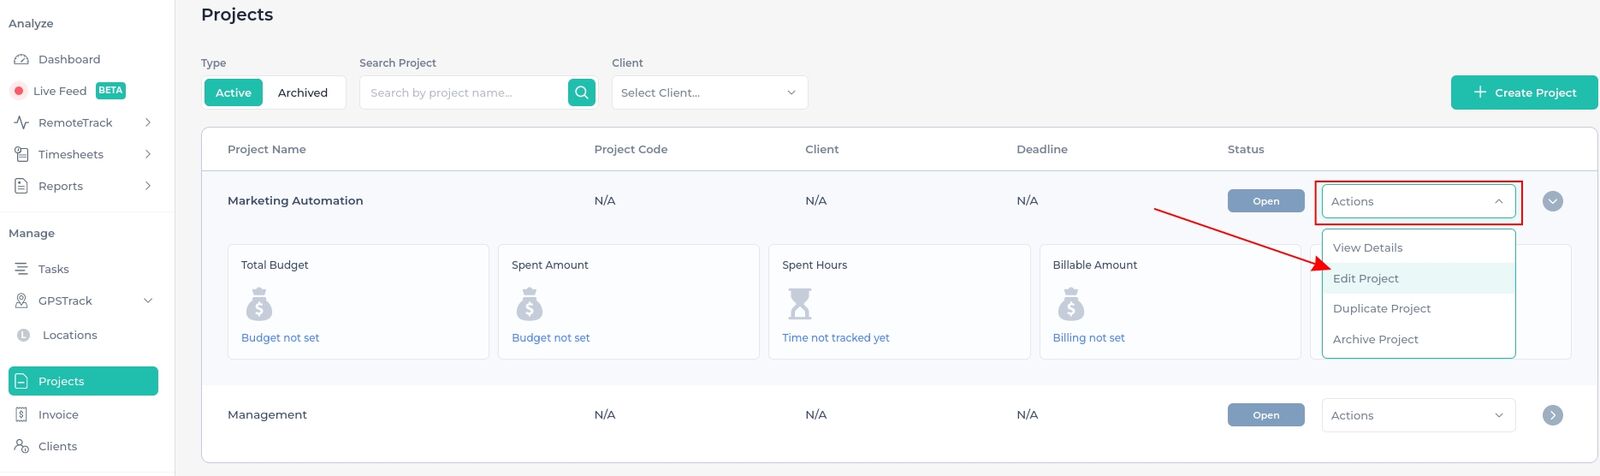Click the Client column header in table

pos(822,149)
